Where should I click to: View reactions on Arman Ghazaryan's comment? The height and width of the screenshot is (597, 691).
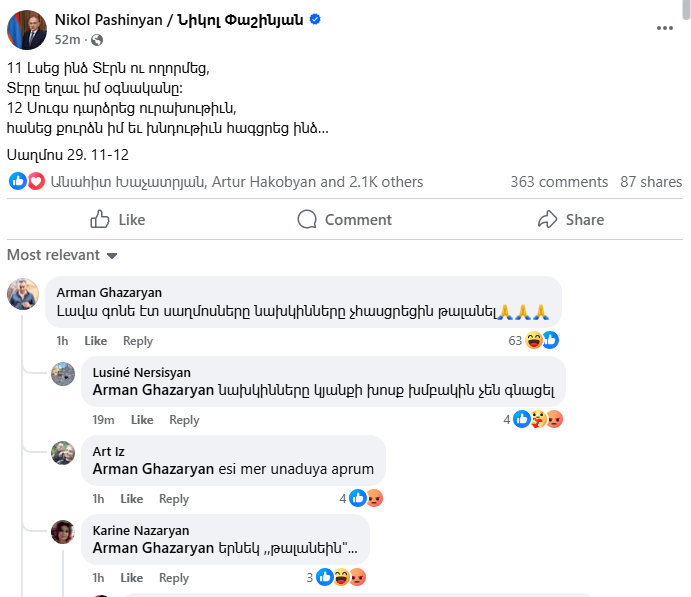(x=541, y=340)
